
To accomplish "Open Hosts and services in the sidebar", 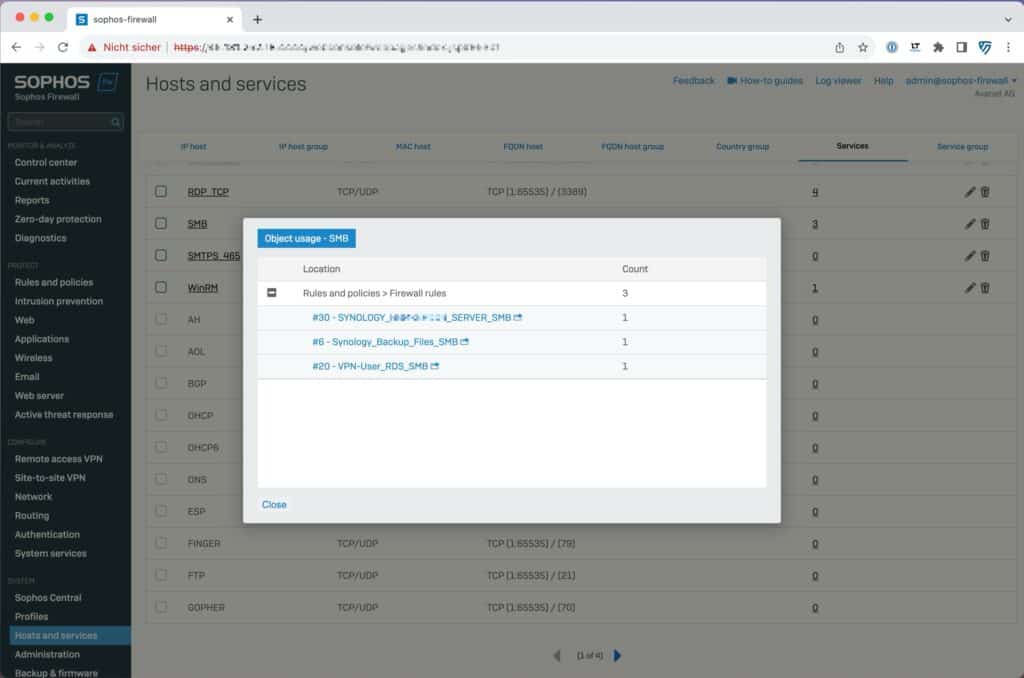I will 56,636.
